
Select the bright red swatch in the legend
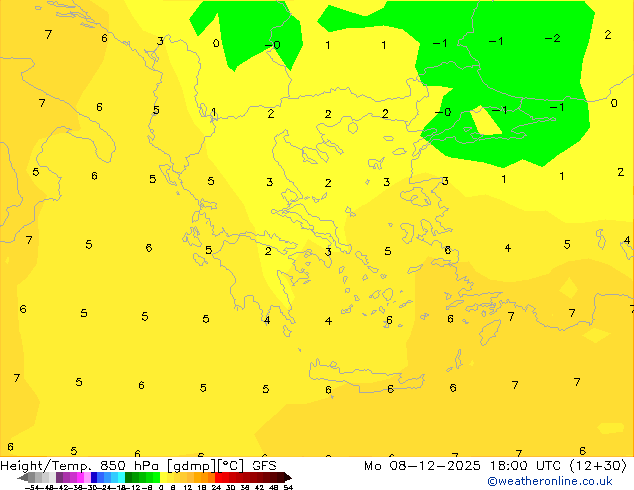219,477
